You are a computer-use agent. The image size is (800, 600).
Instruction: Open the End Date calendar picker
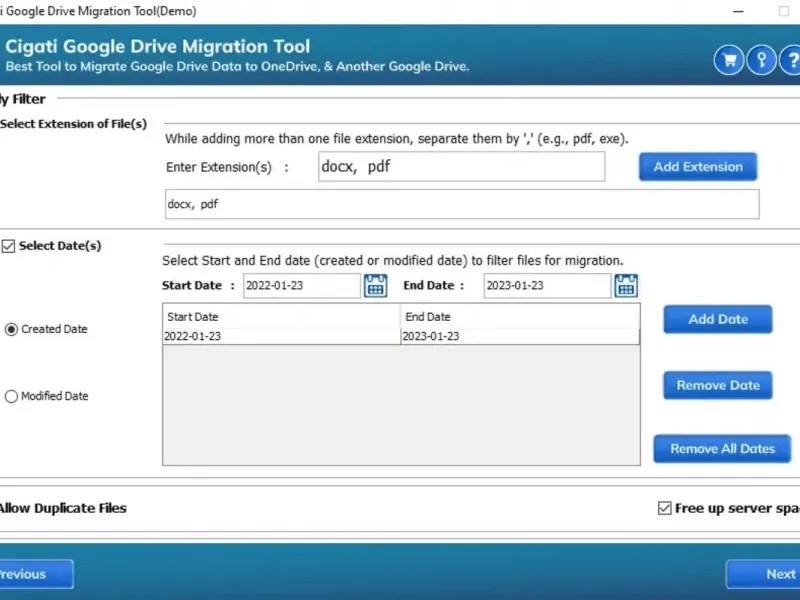pyautogui.click(x=626, y=286)
